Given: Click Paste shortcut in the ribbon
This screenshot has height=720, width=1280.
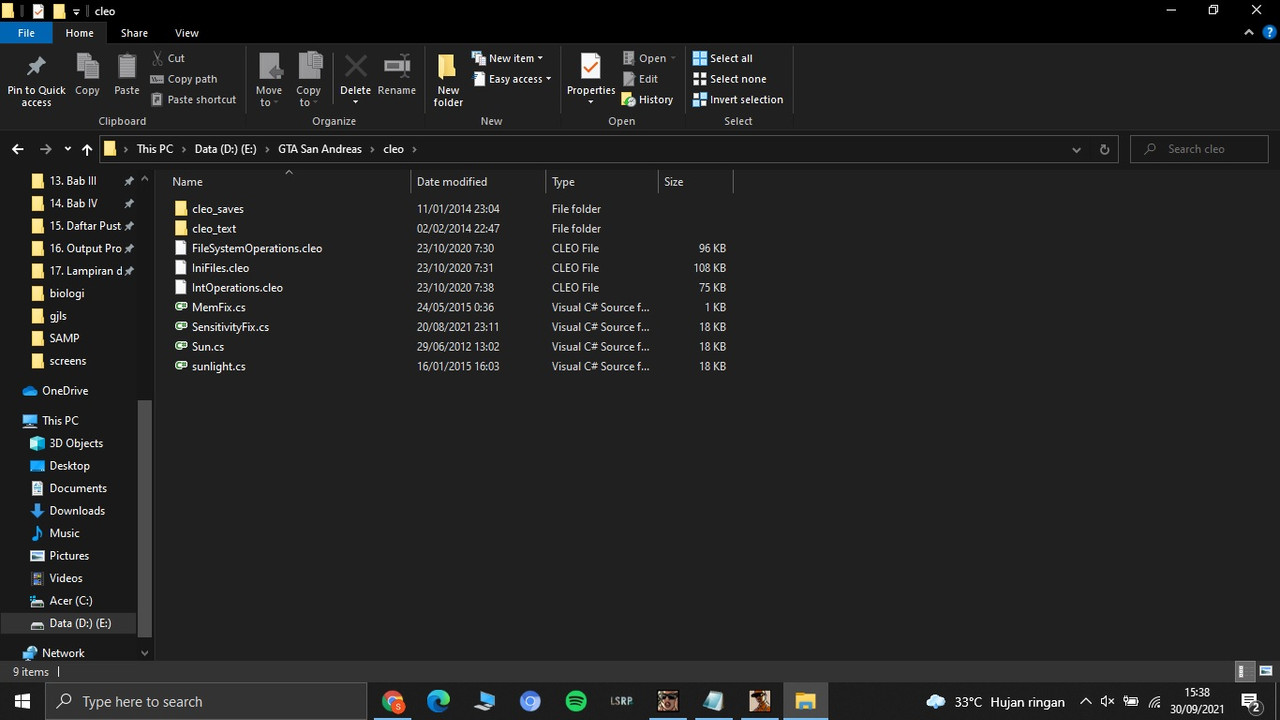Looking at the screenshot, I should tap(194, 100).
